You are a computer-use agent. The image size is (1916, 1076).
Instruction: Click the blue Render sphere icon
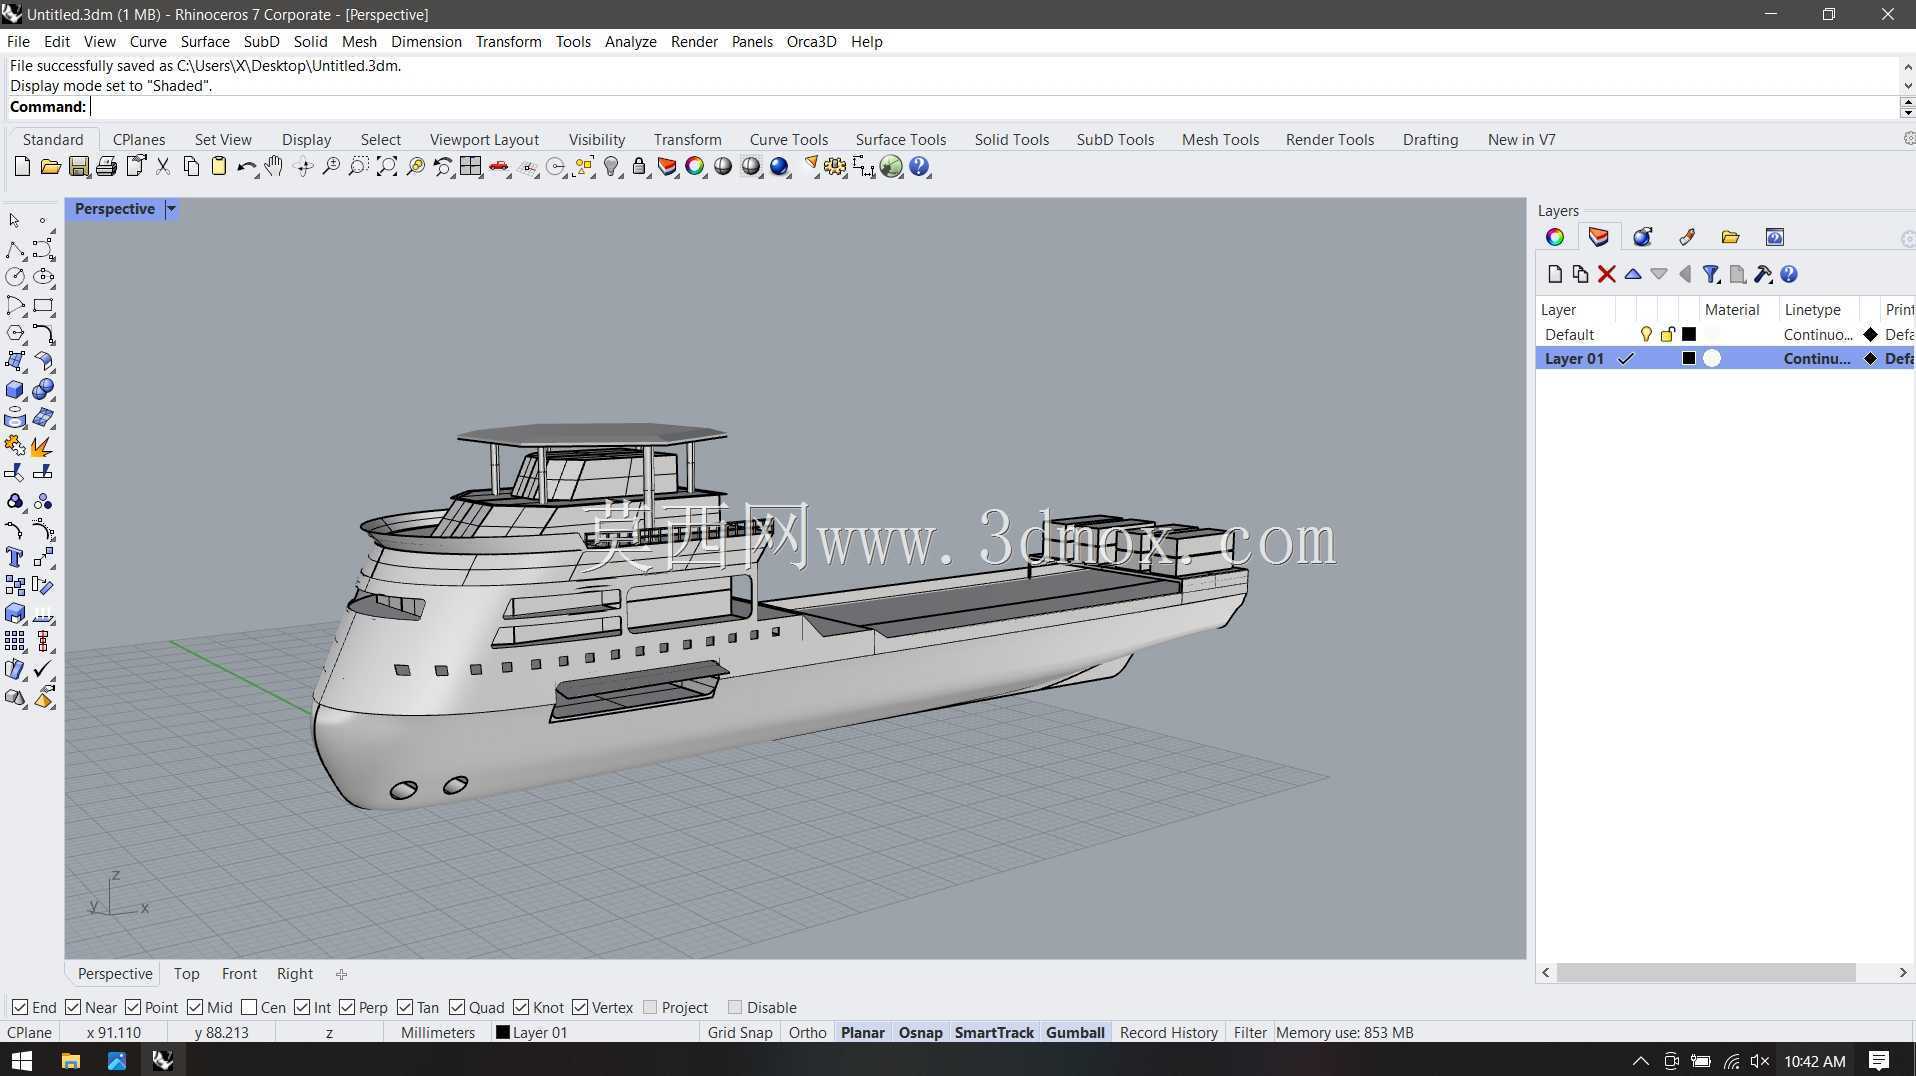780,167
